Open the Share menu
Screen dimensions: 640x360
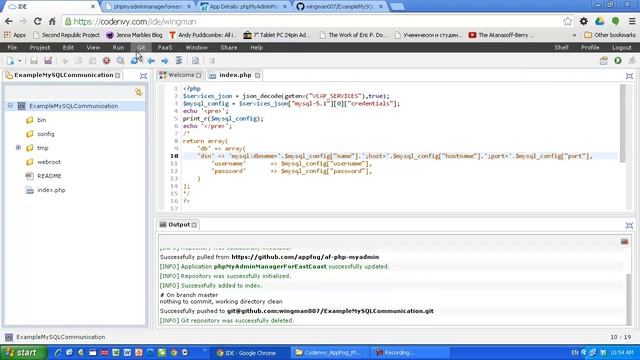229,47
